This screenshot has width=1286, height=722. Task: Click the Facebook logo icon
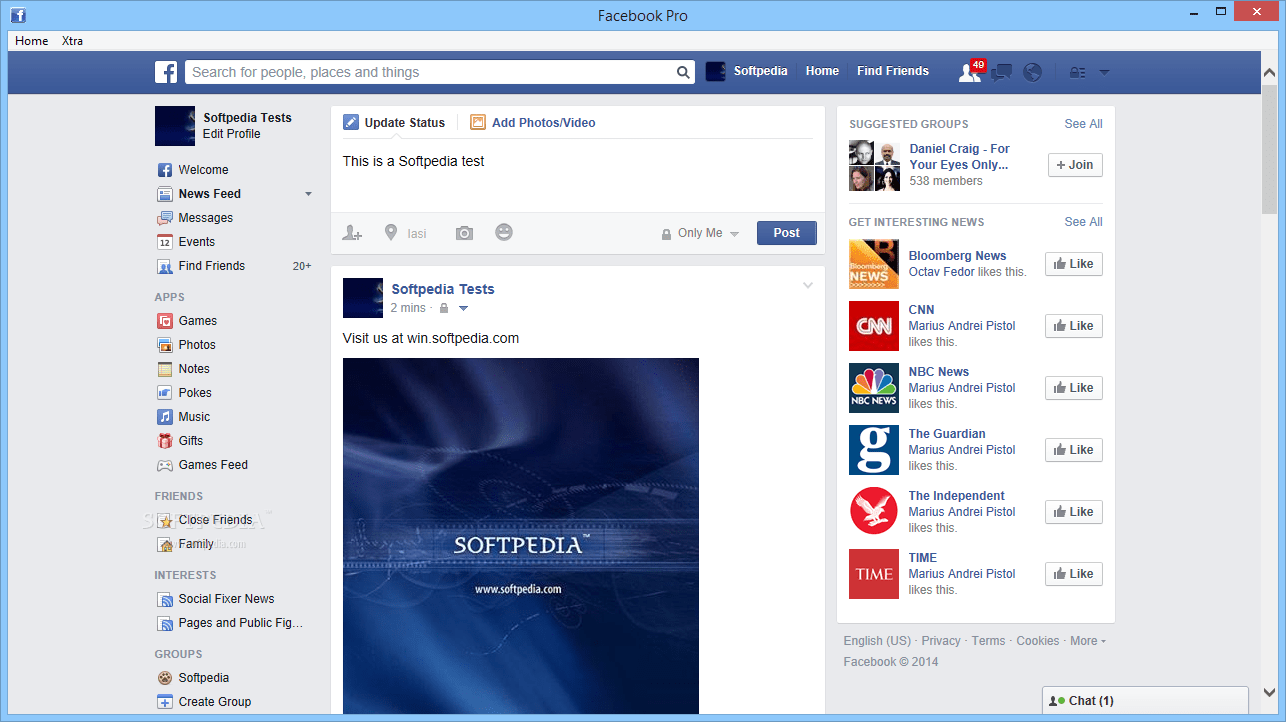pyautogui.click(x=166, y=71)
